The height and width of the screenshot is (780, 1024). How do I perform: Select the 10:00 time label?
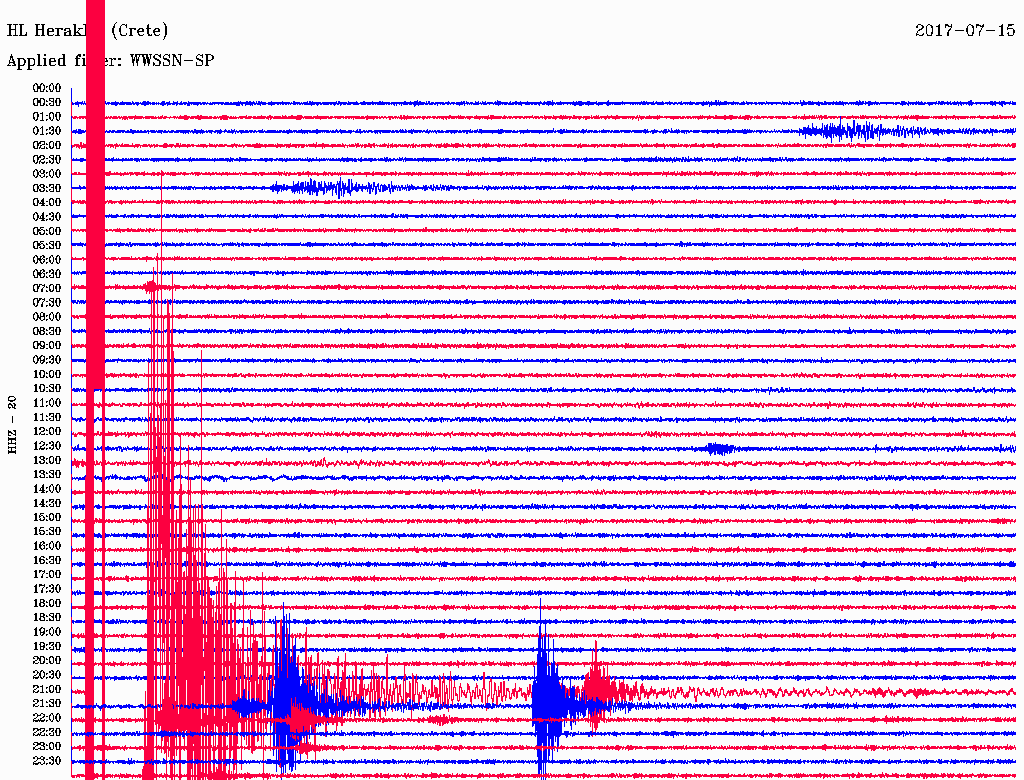46,374
